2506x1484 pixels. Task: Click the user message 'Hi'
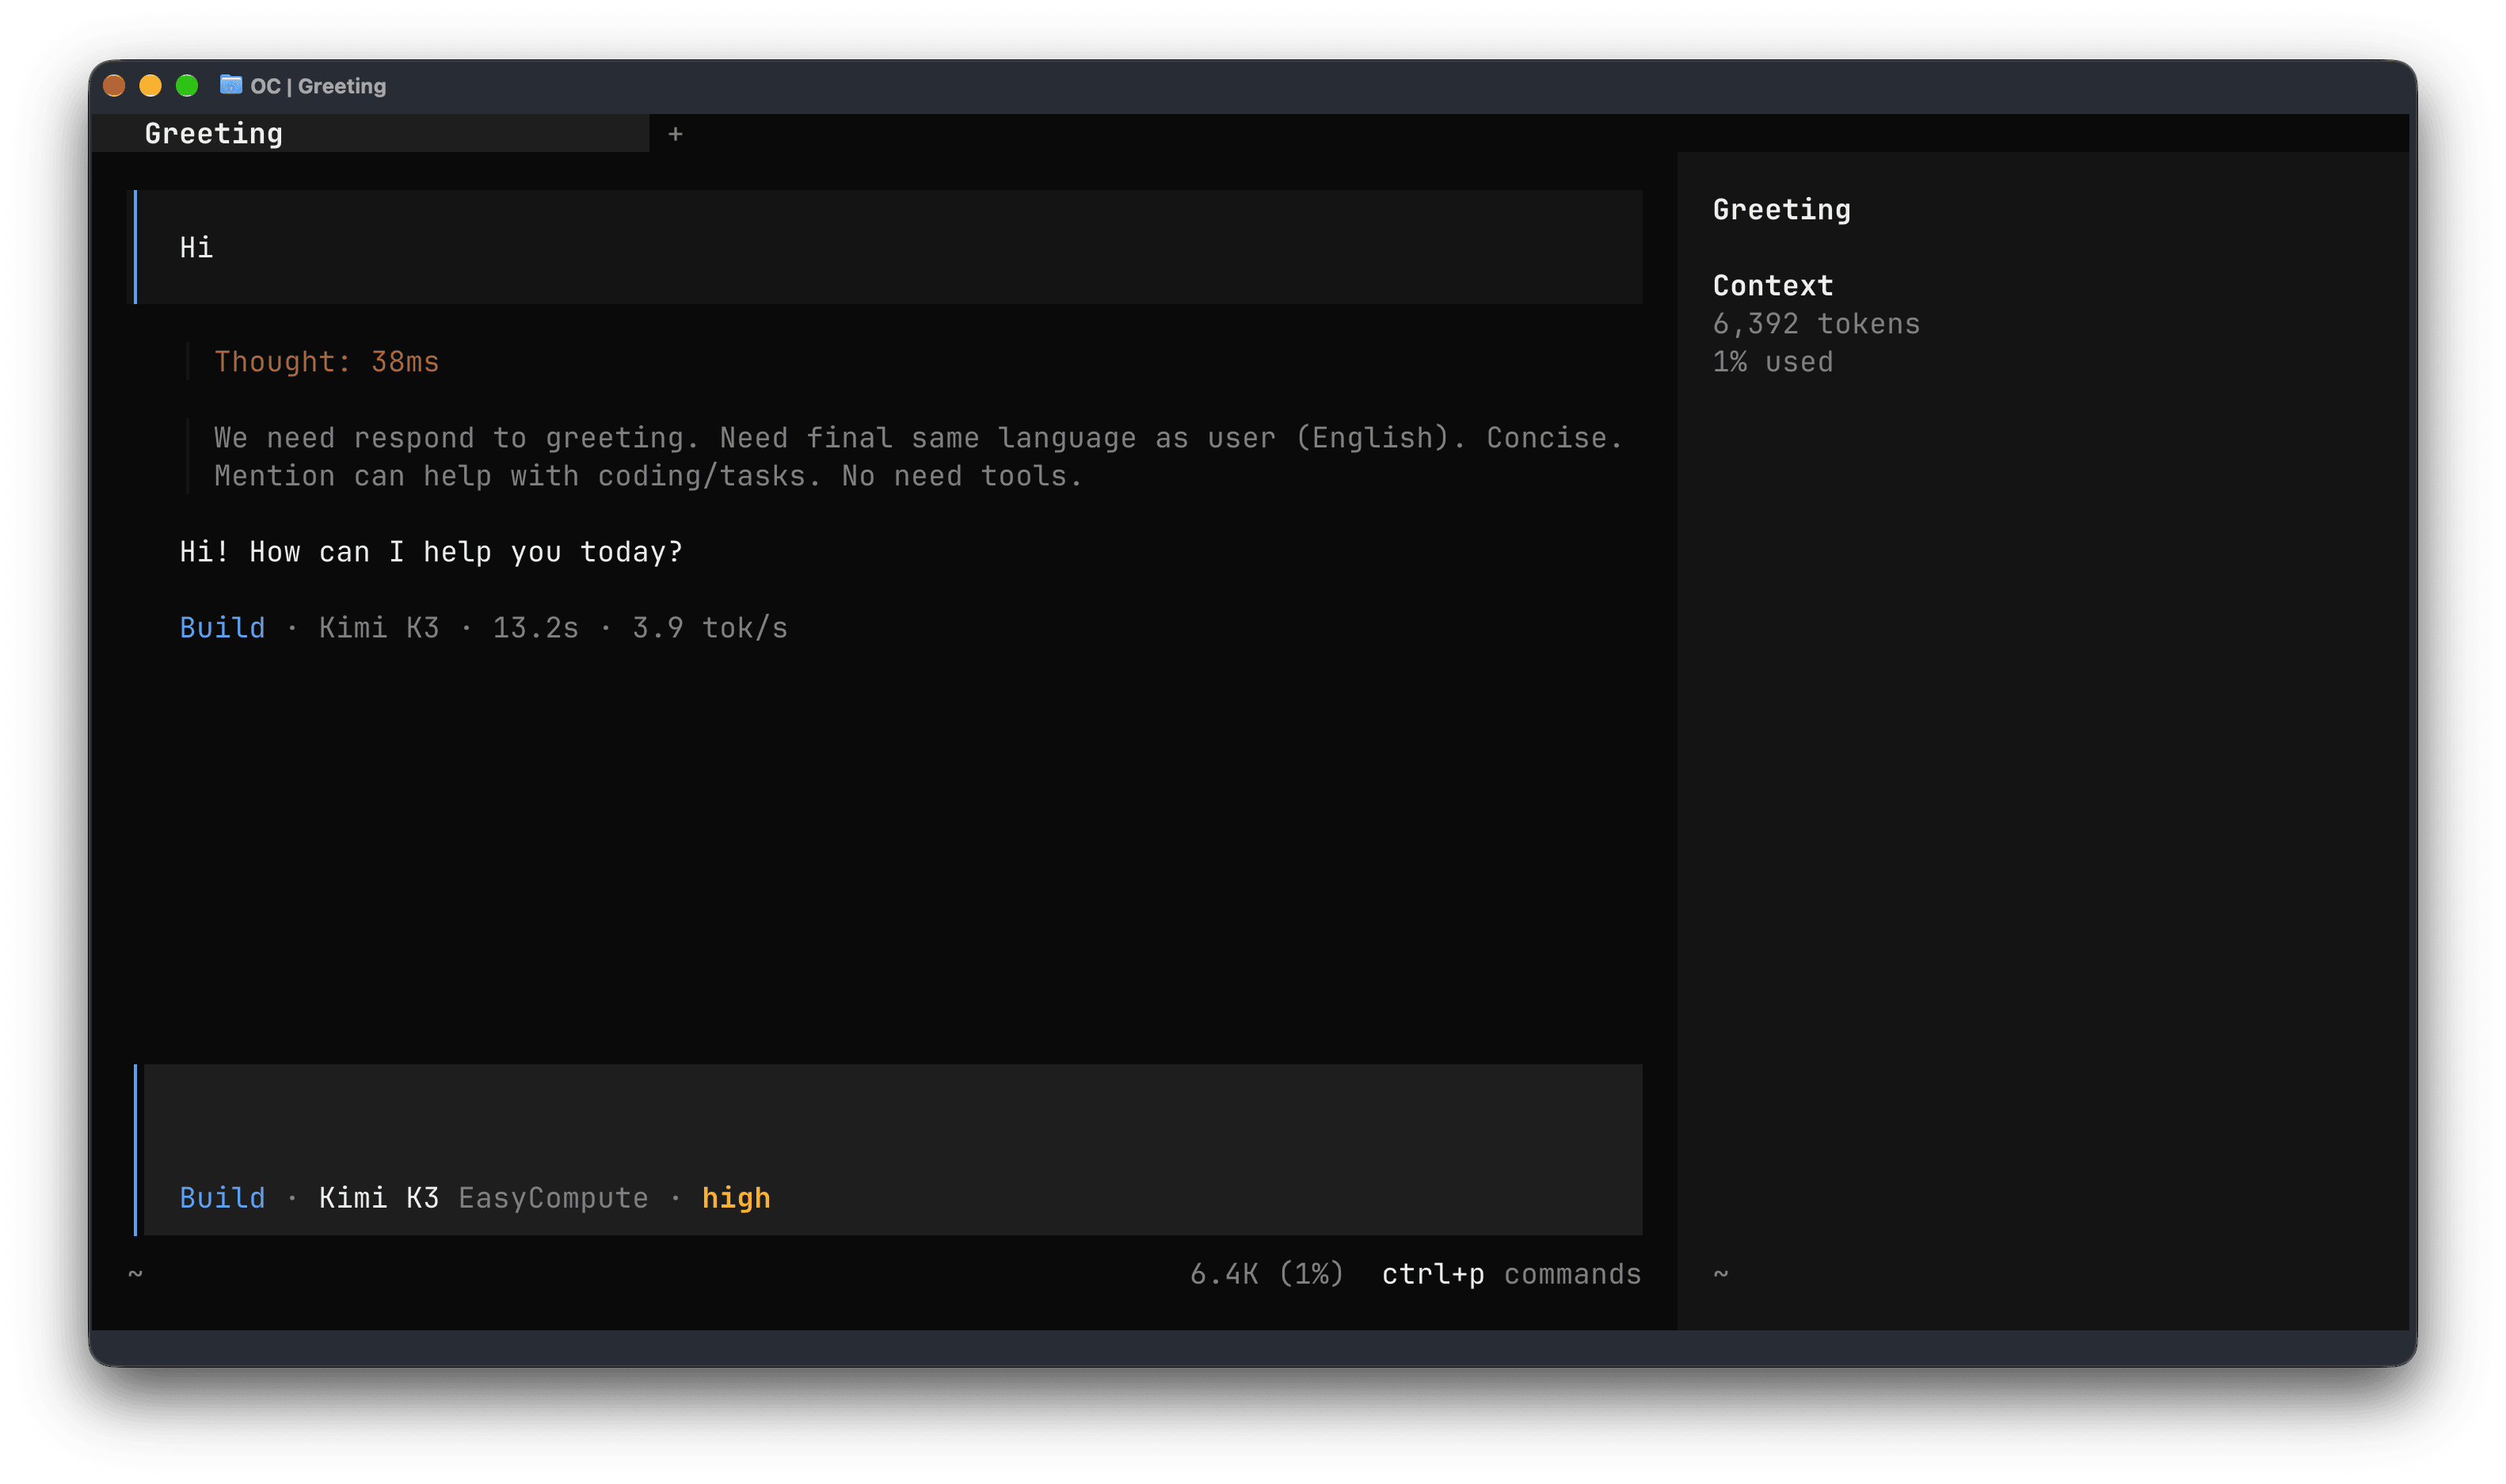pyautogui.click(x=889, y=247)
